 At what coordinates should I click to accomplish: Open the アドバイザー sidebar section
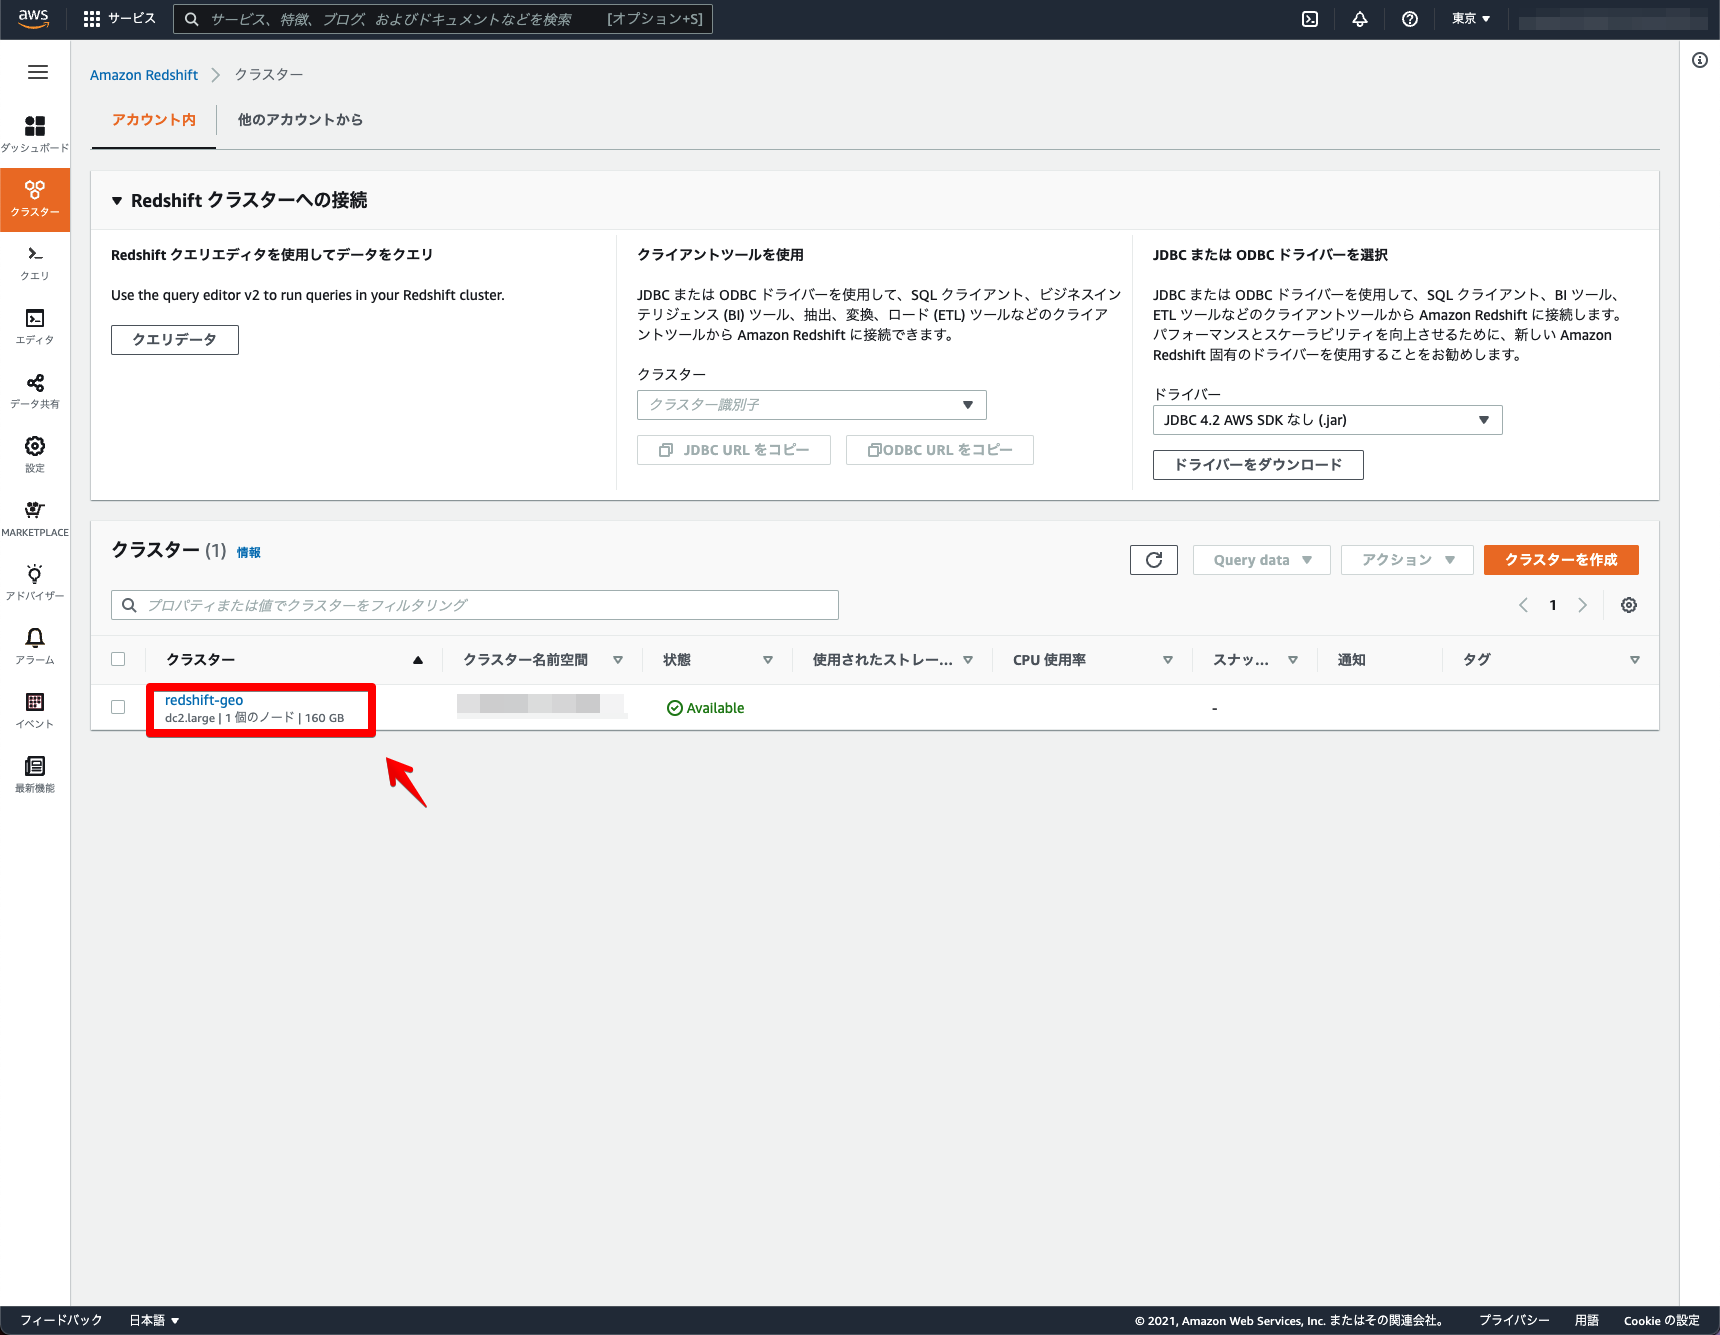click(35, 581)
